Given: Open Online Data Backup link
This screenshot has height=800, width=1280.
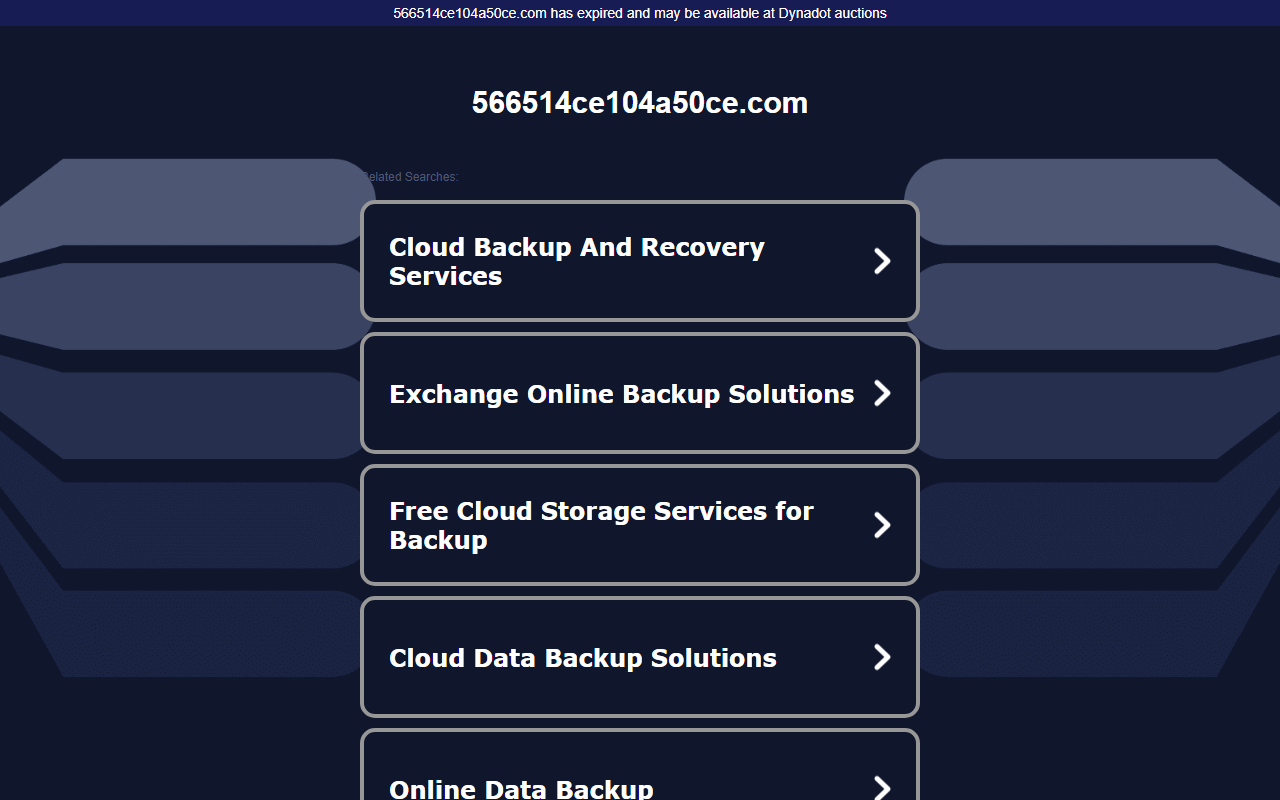Looking at the screenshot, I should (639, 765).
